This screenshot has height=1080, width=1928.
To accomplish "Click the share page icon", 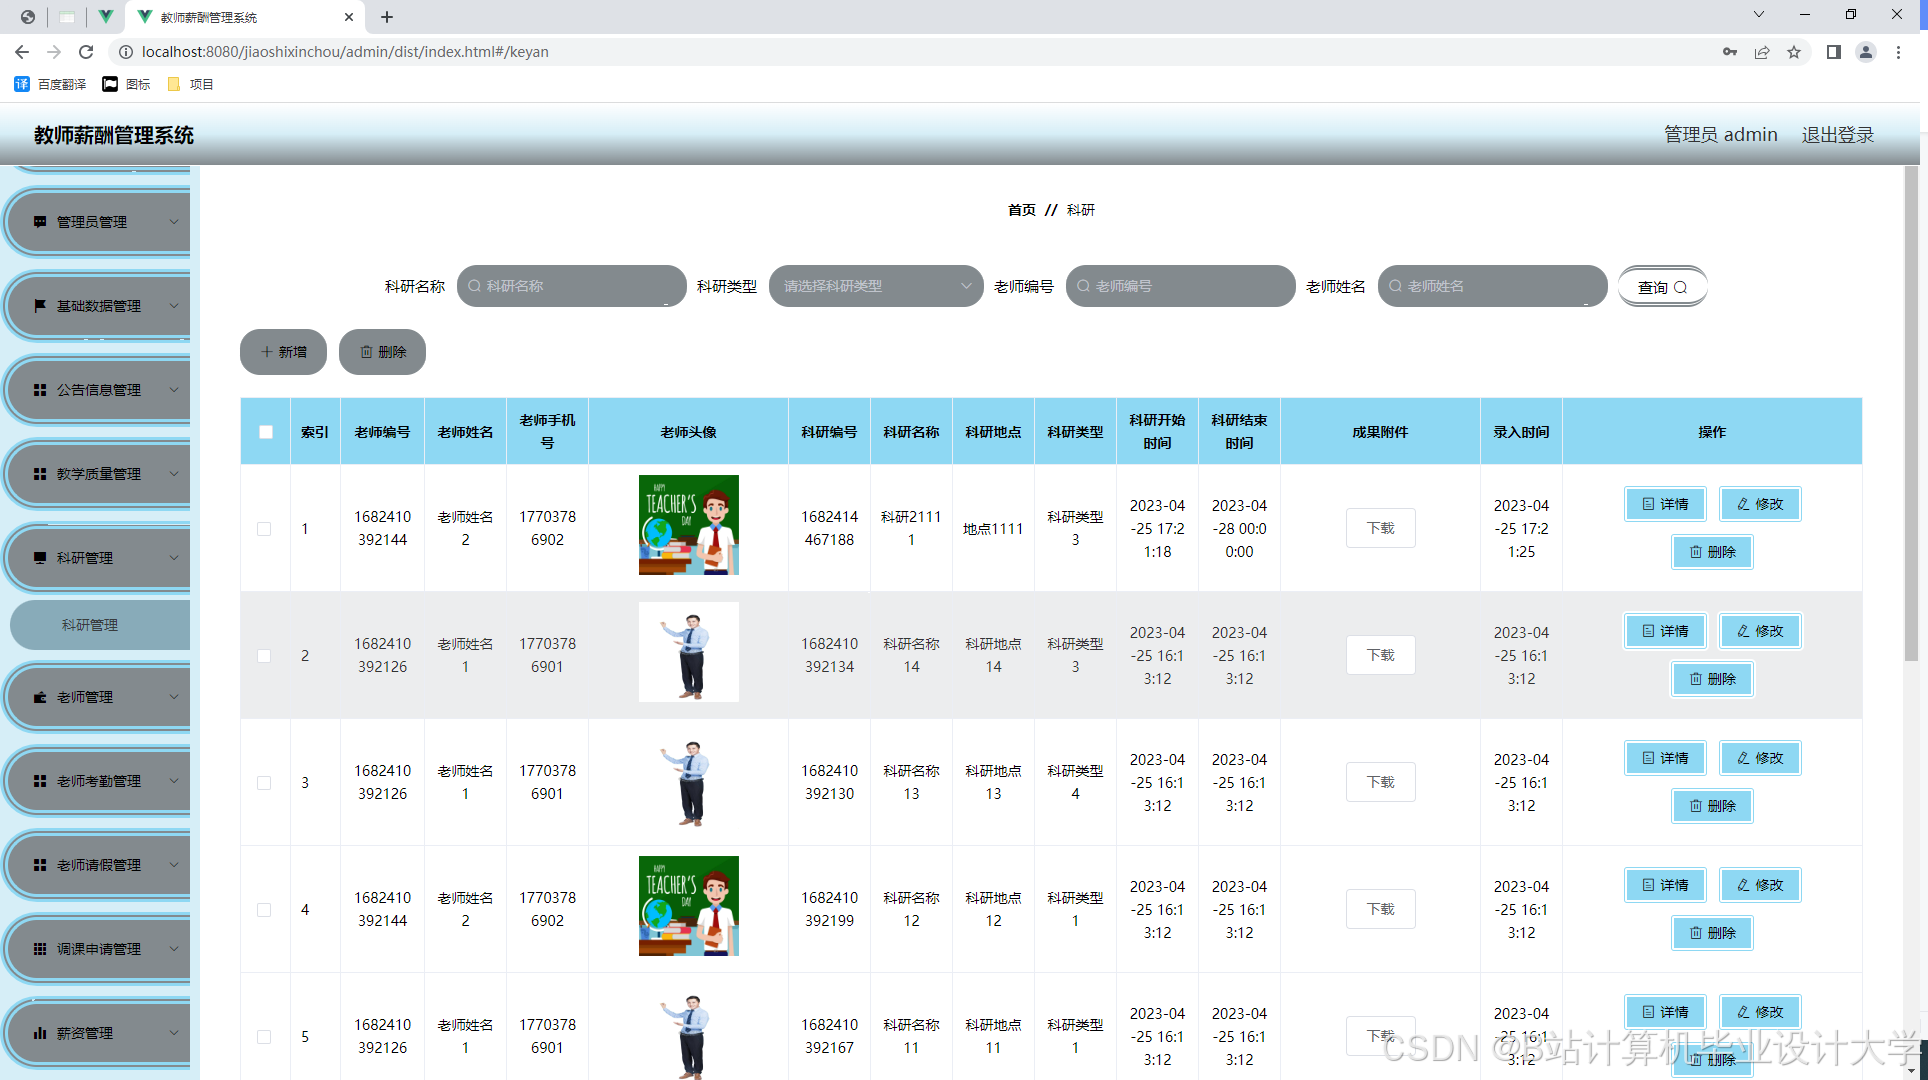I will [1762, 52].
